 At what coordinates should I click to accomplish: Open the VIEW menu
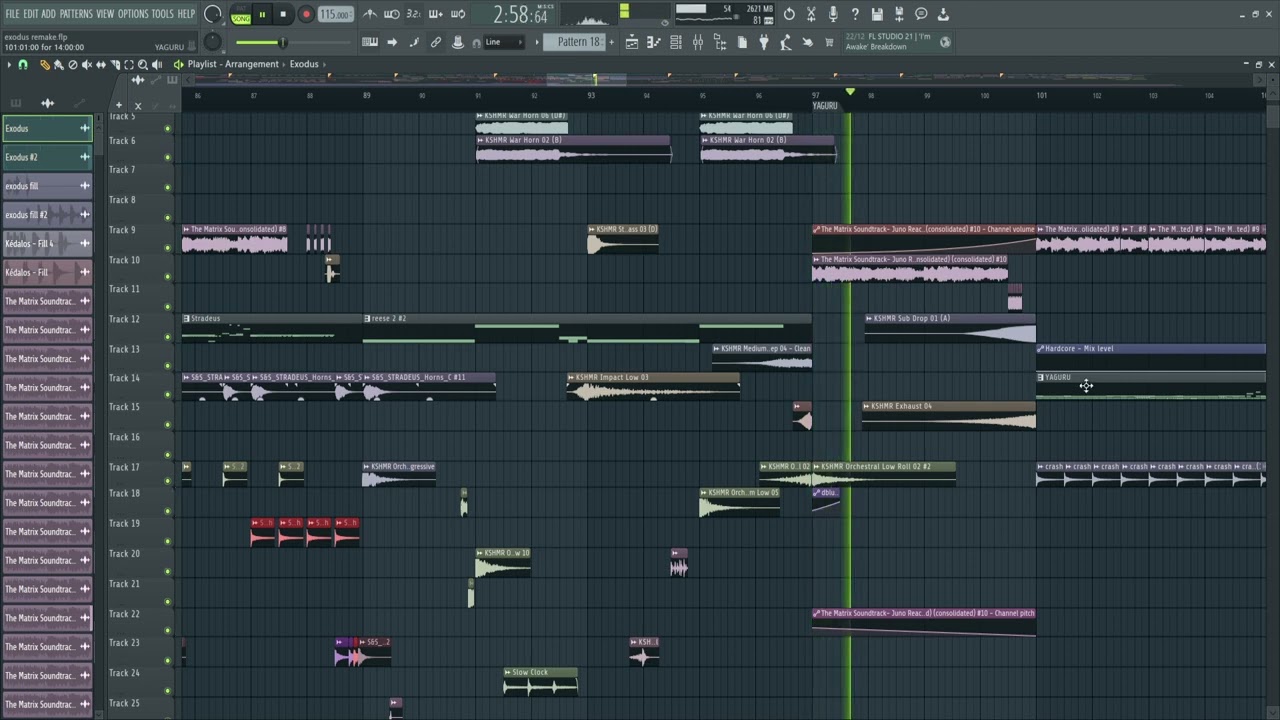tap(105, 14)
